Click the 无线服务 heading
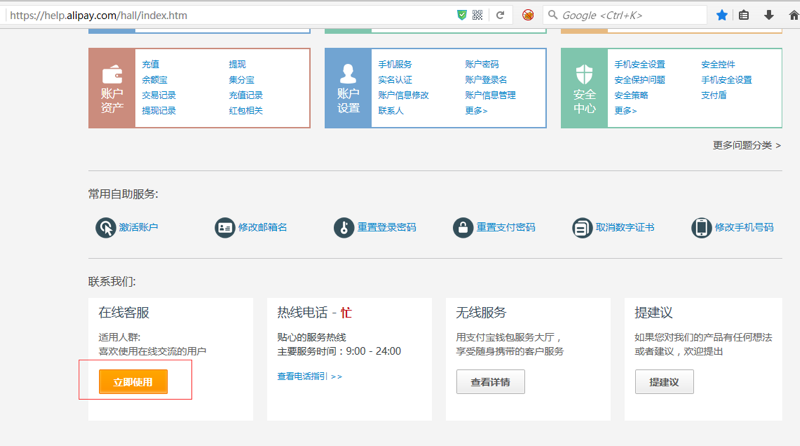 [481, 312]
